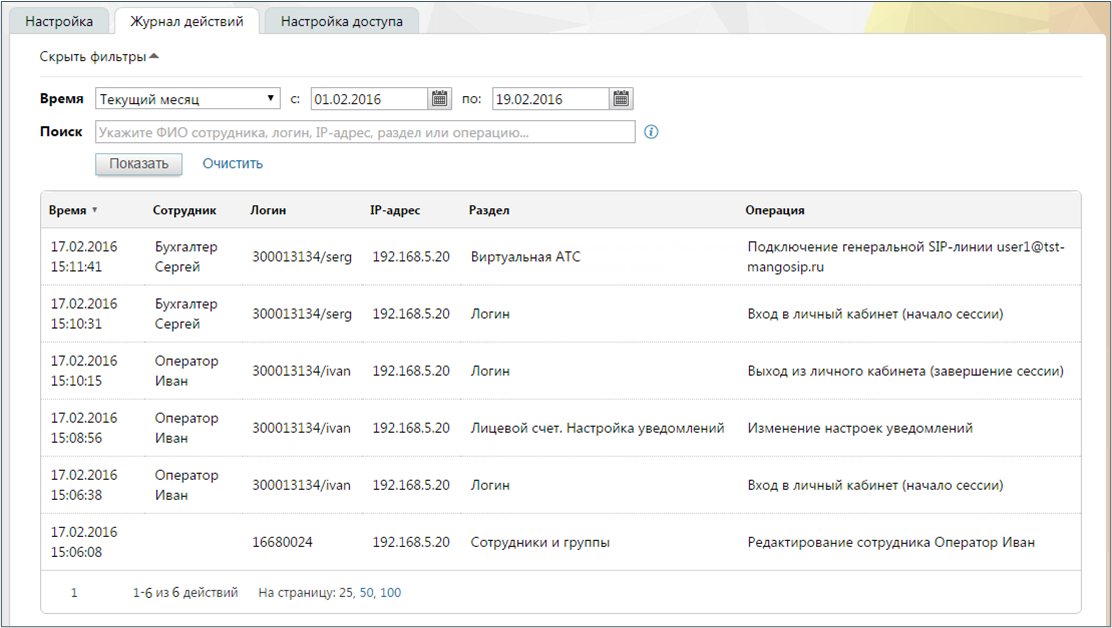Image resolution: width=1112 pixels, height=628 pixels.
Task: Click Лицевой счет. Настройка уведомлений cell
Action: tap(598, 428)
